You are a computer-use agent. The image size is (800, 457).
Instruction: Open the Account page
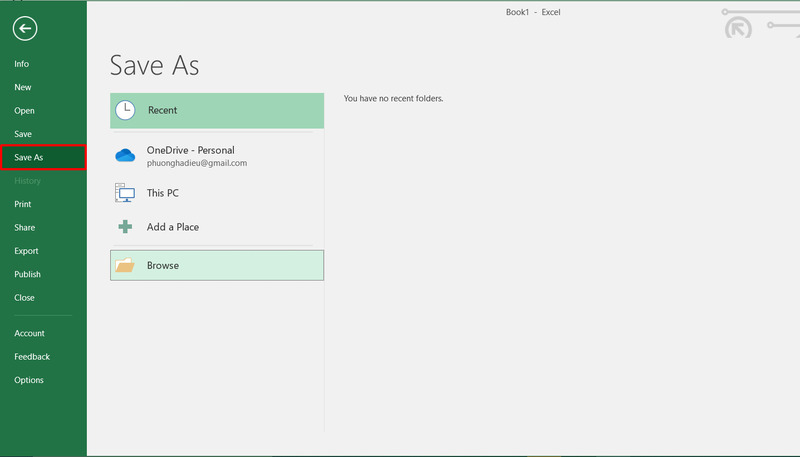click(x=29, y=333)
